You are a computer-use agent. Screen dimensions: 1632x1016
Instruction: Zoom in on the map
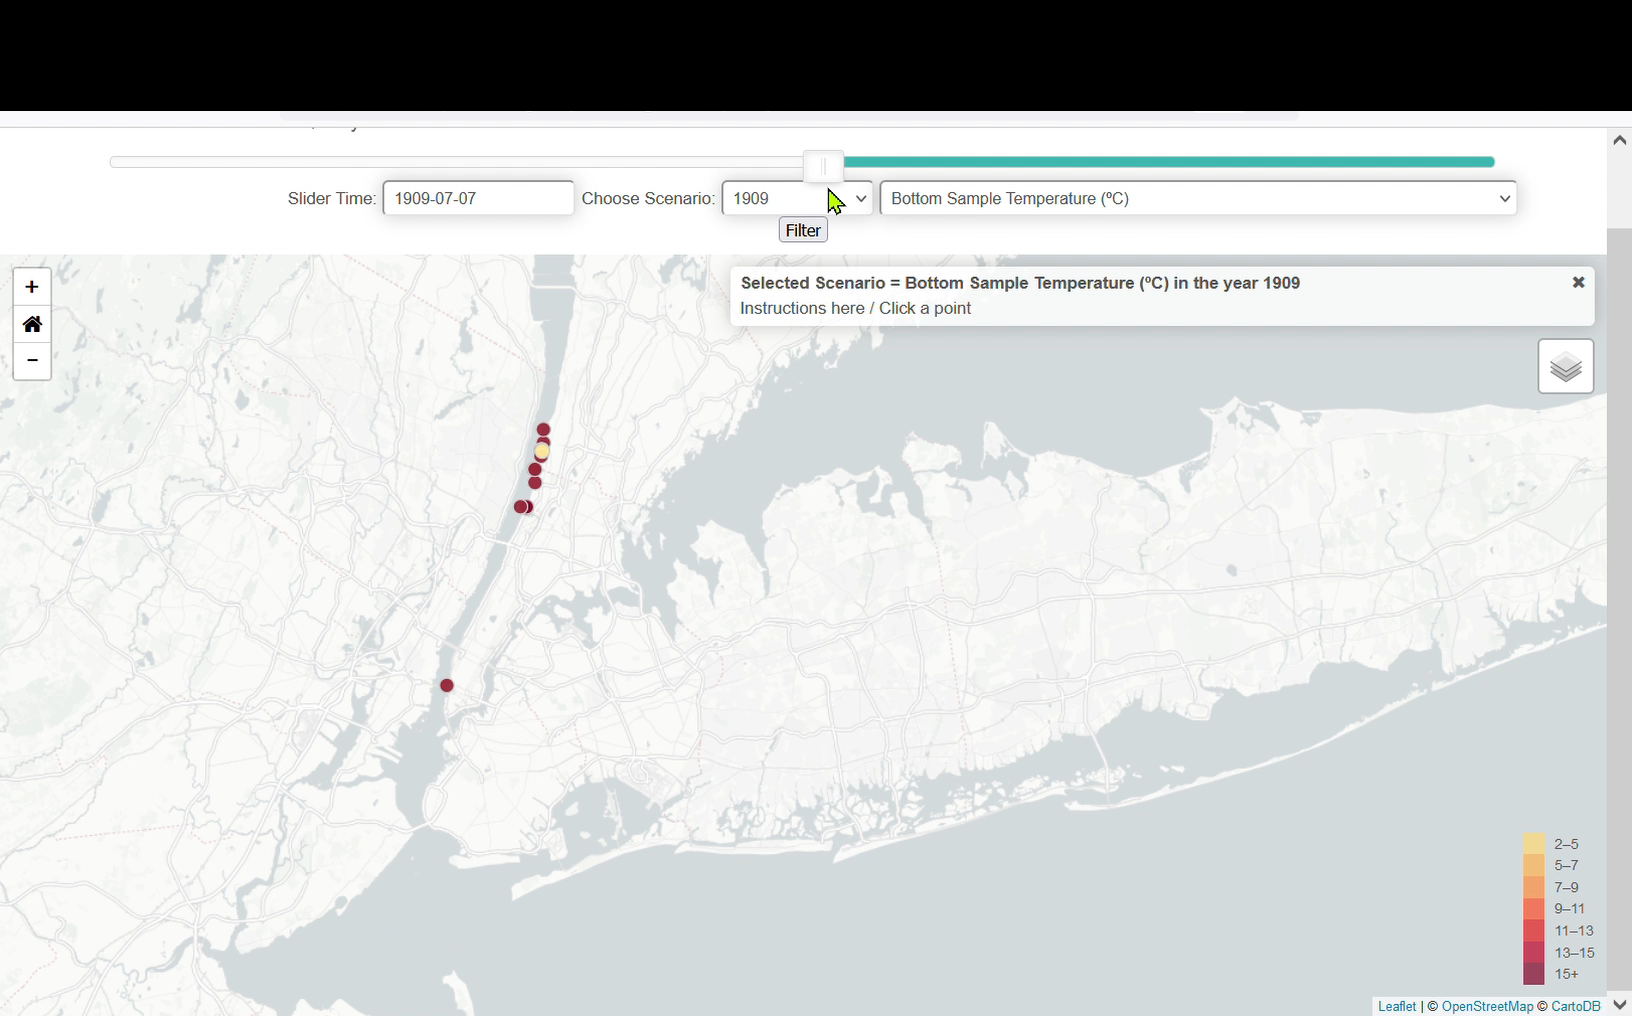click(x=32, y=287)
